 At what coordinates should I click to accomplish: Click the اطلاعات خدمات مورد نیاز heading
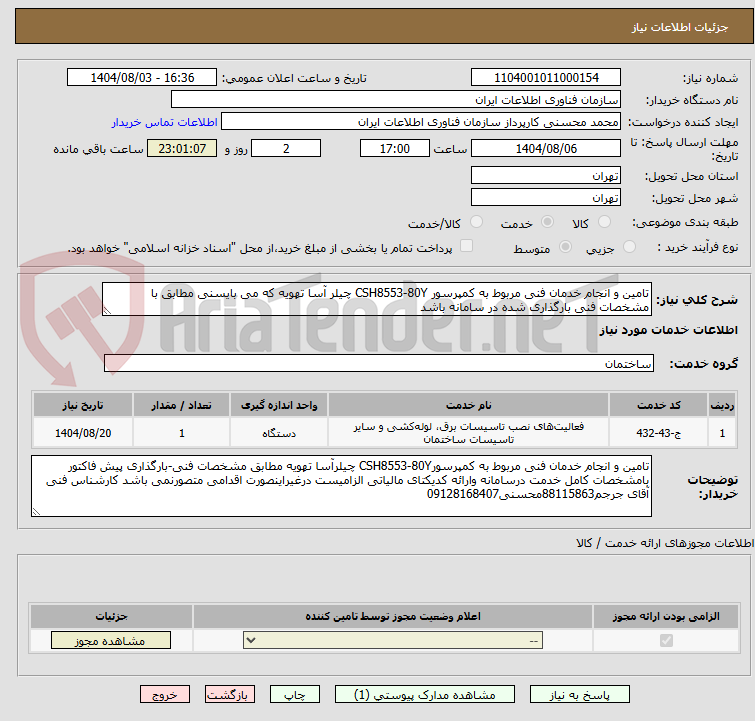coord(668,330)
